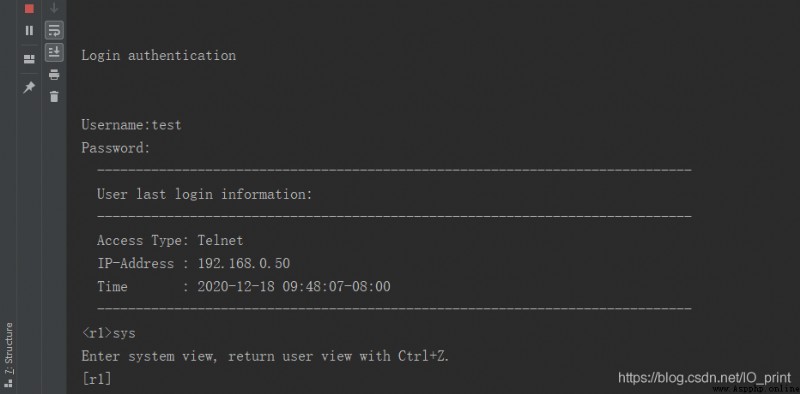Print the console output

tap(54, 75)
